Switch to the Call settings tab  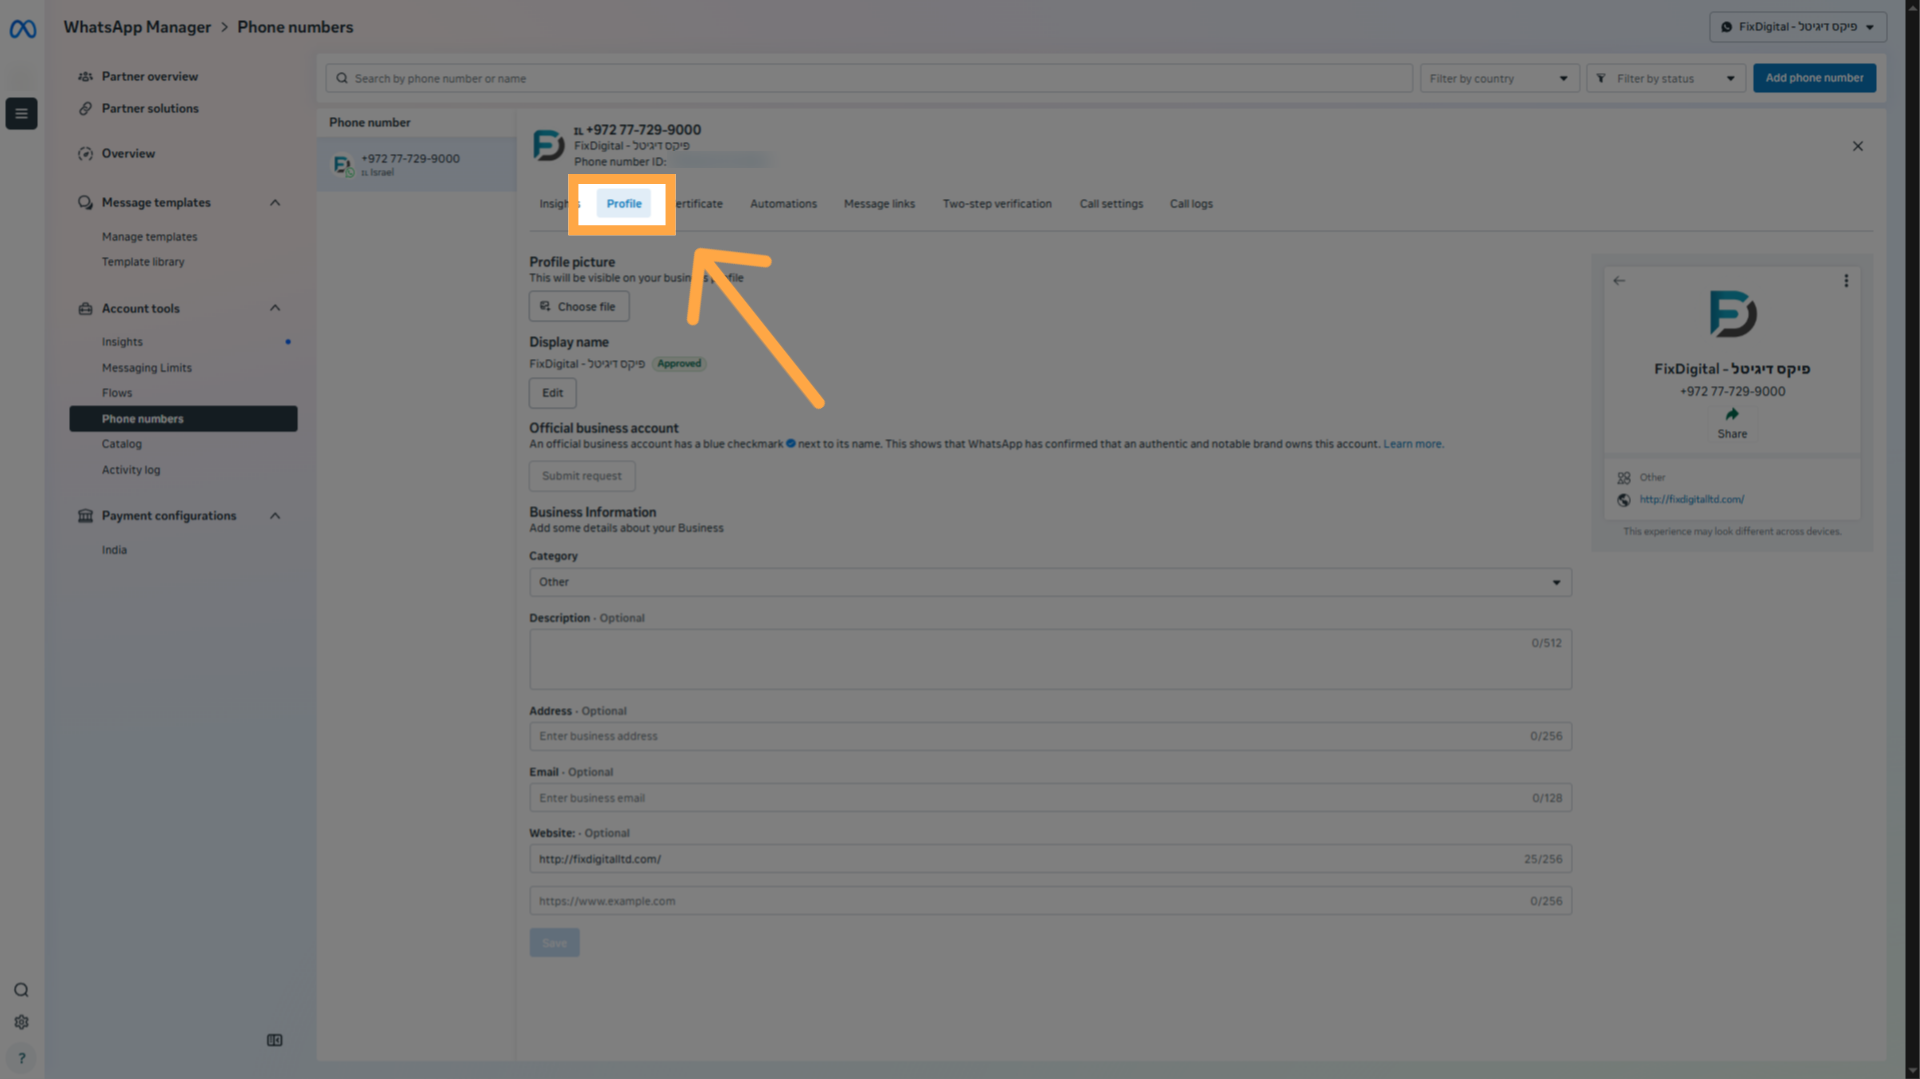1111,204
